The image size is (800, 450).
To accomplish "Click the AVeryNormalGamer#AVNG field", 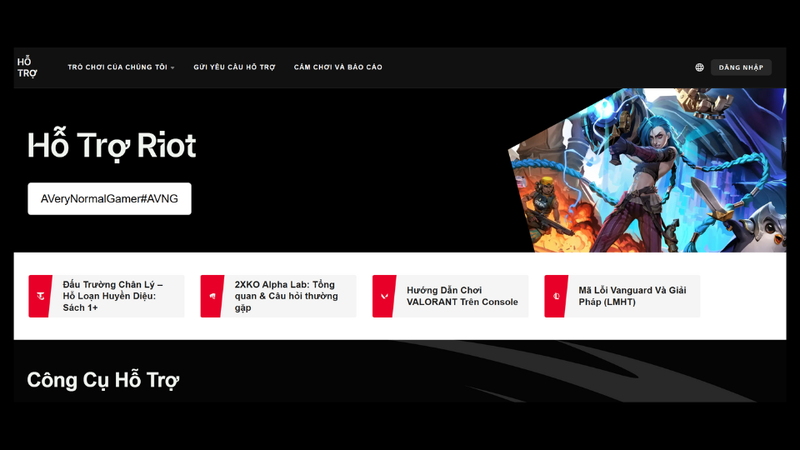I will tap(109, 198).
